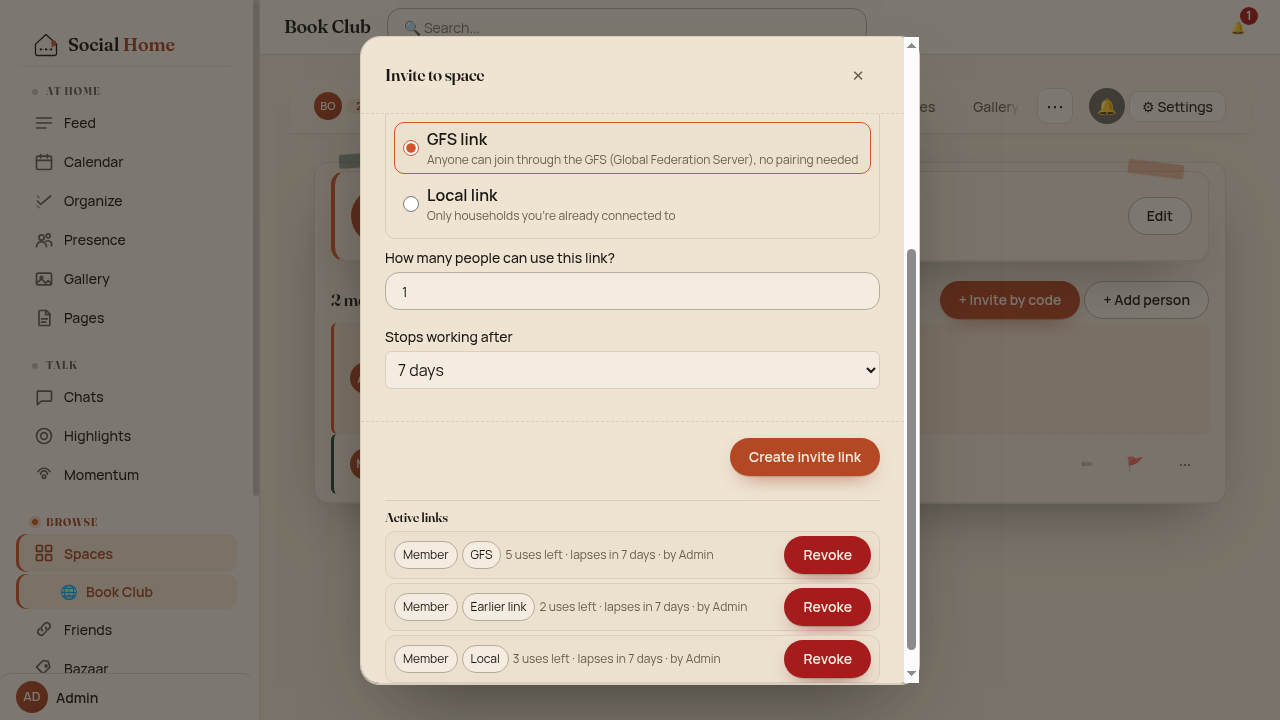
Task: Open Highlights in the sidebar
Action: click(x=127, y=436)
